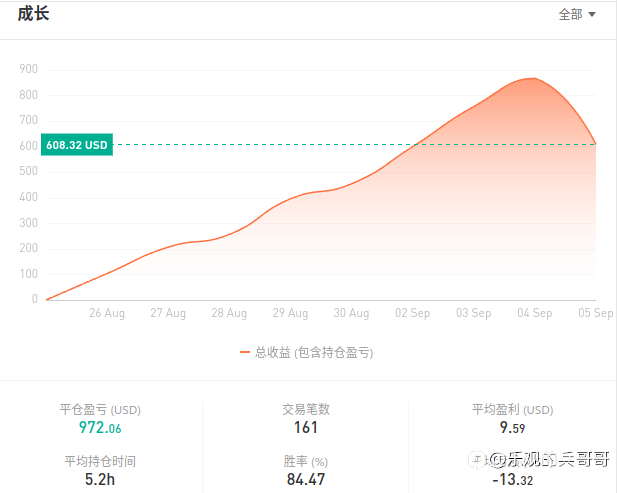The height and width of the screenshot is (493, 617).
Task: Click the 500 y-axis label
Action: click(x=29, y=171)
